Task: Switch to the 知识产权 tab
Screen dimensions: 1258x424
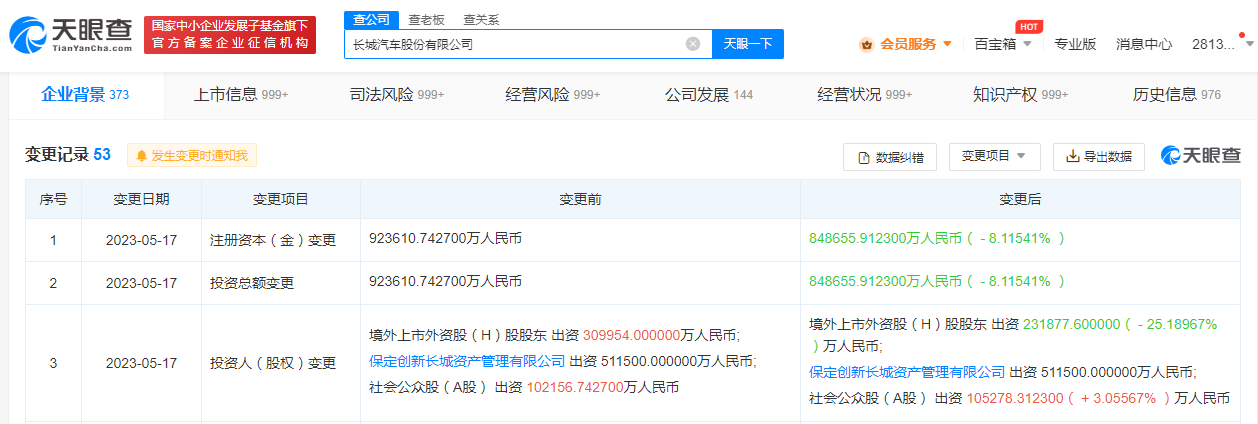Action: coord(1020,95)
